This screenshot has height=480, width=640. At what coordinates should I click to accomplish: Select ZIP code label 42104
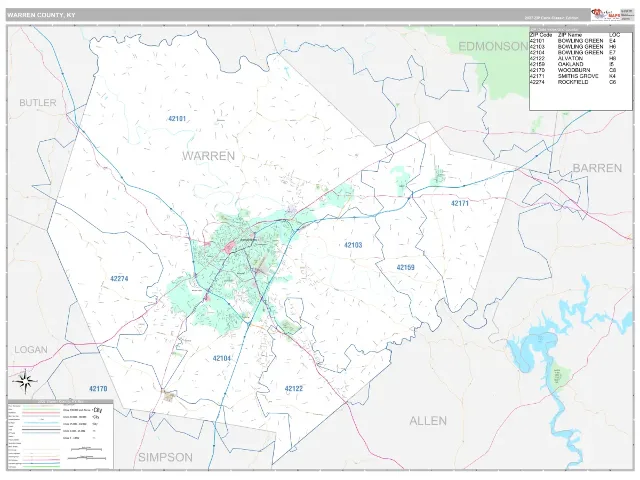[222, 358]
